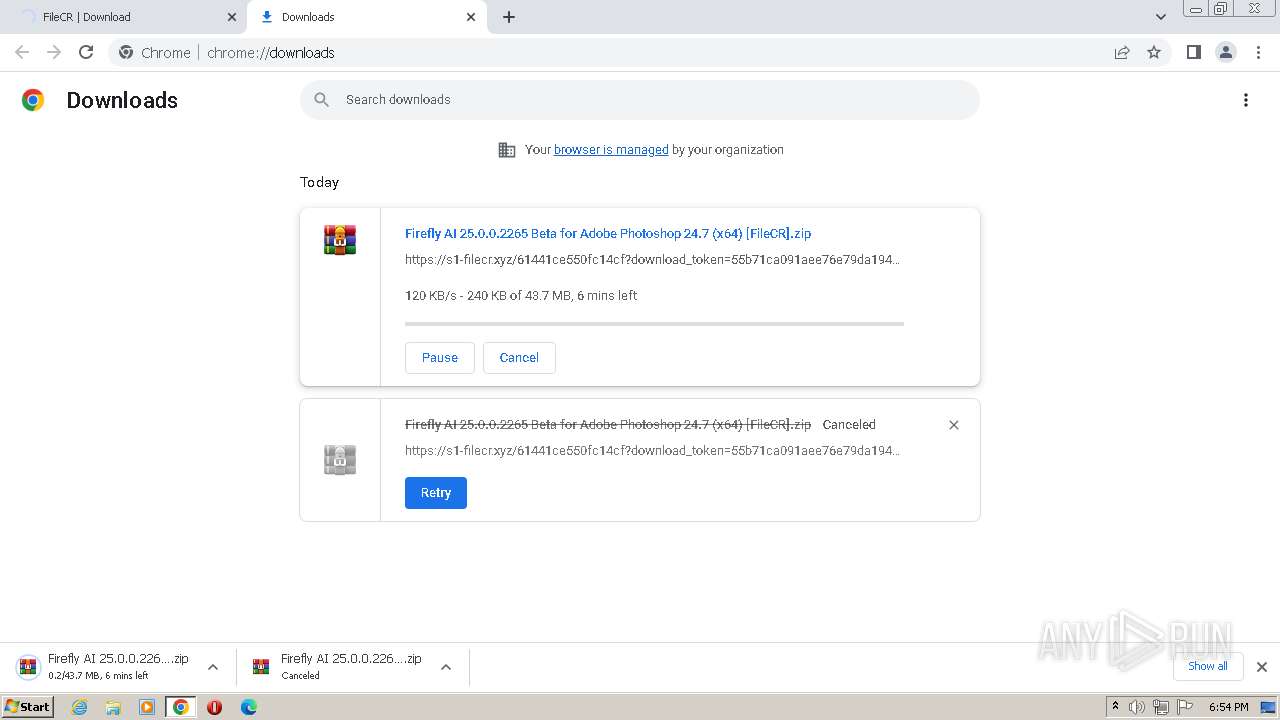
Task: Close the Downloads tab
Action: point(471,17)
